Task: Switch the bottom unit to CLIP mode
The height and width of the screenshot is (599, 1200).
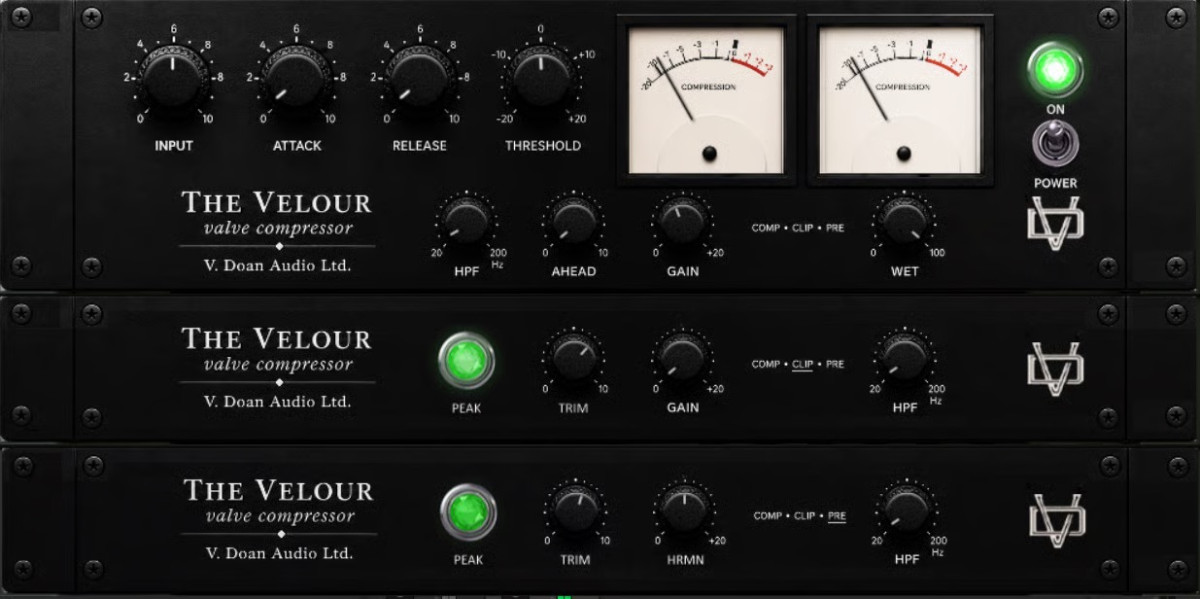Action: [804, 516]
